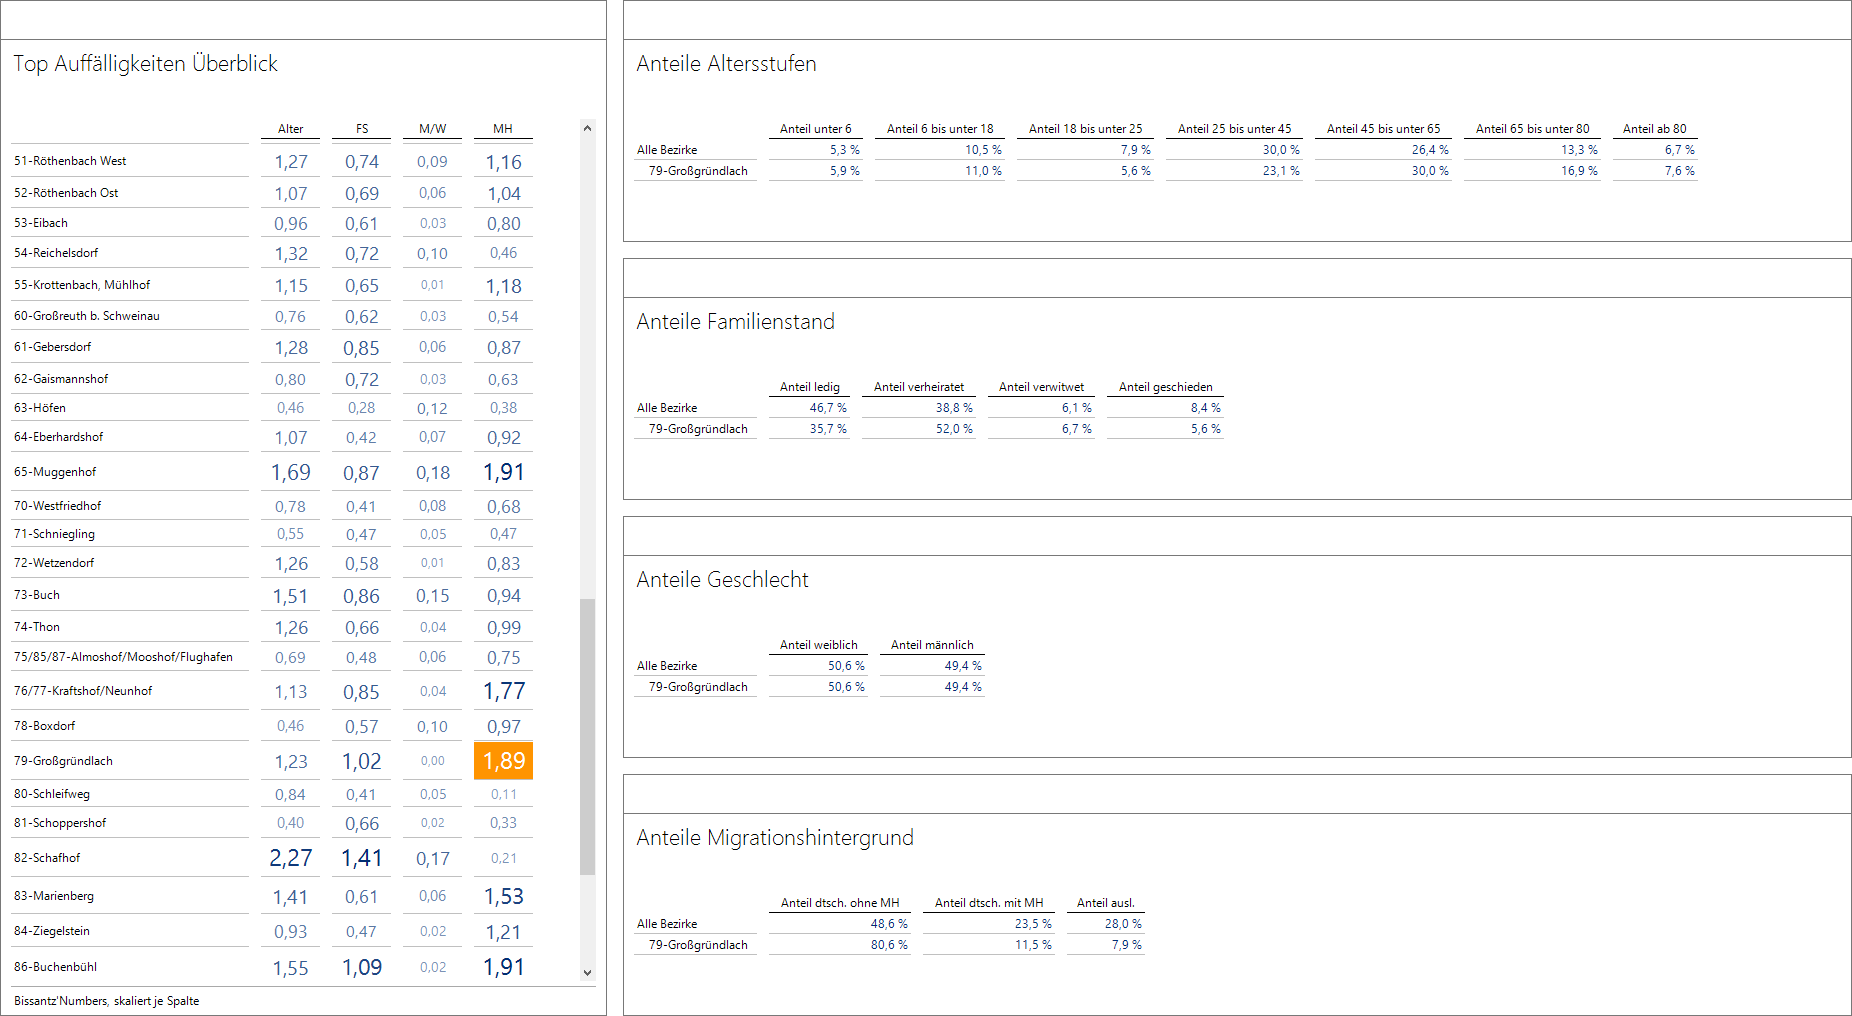Select the 65-Muggenhof district row
This screenshot has height=1016, width=1852.
(x=56, y=472)
